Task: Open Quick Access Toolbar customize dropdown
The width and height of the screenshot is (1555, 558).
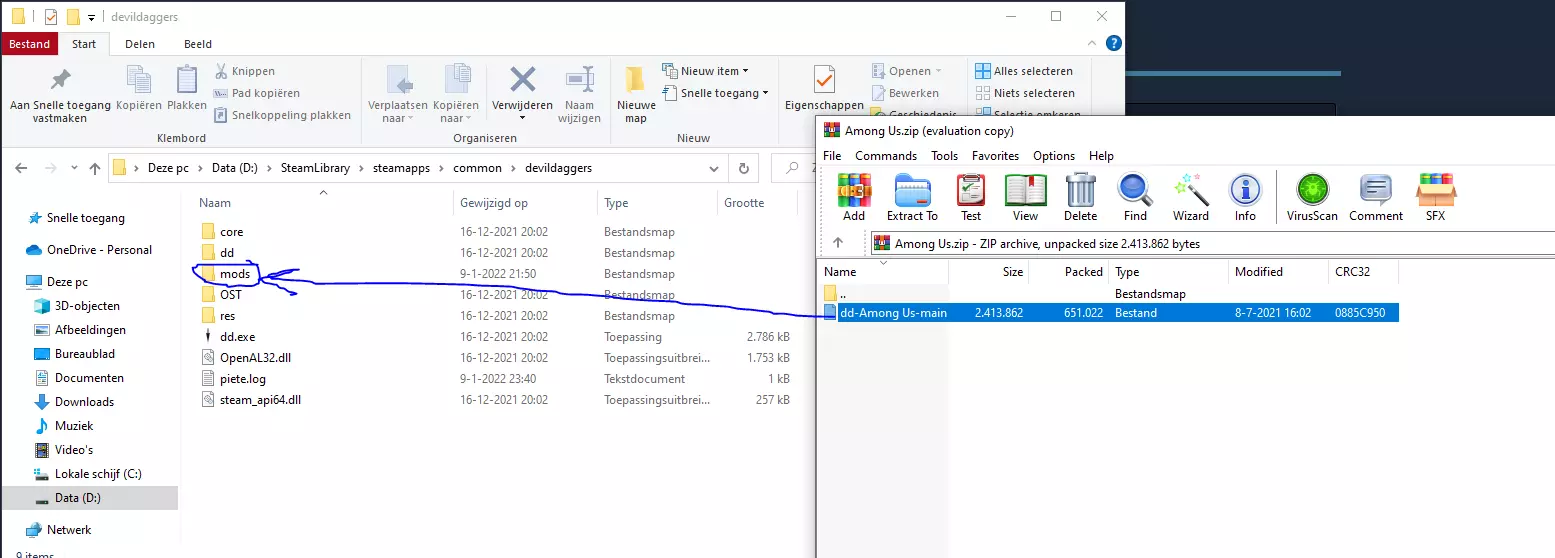Action: 91,17
